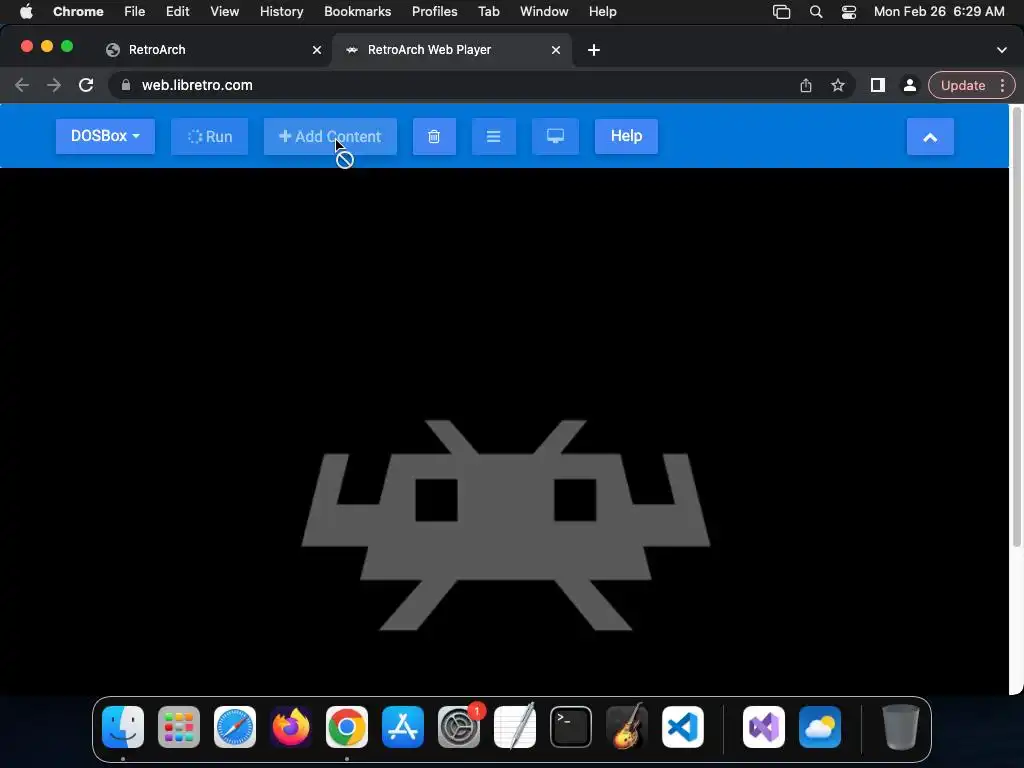Launch GarageBand from the Dock
The height and width of the screenshot is (768, 1024).
point(627,727)
